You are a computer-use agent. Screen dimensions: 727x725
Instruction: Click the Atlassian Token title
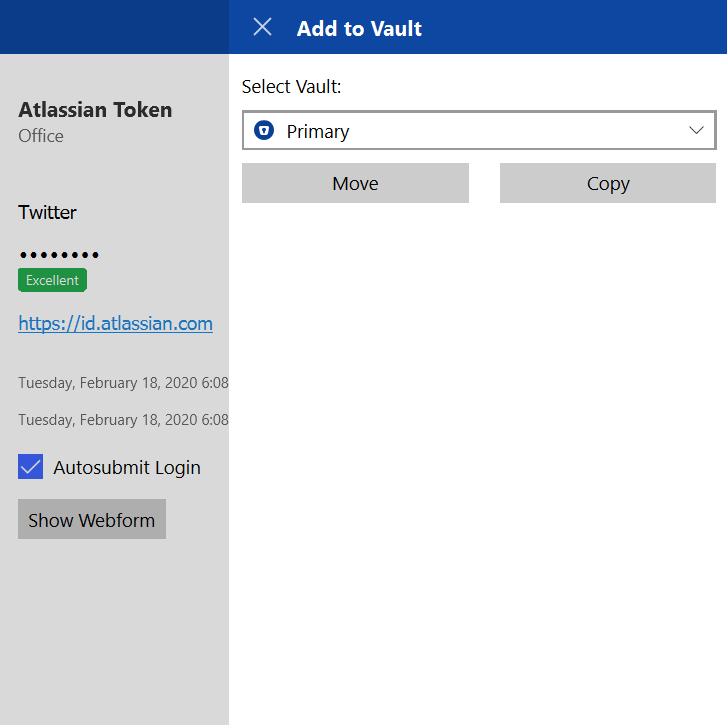(95, 110)
